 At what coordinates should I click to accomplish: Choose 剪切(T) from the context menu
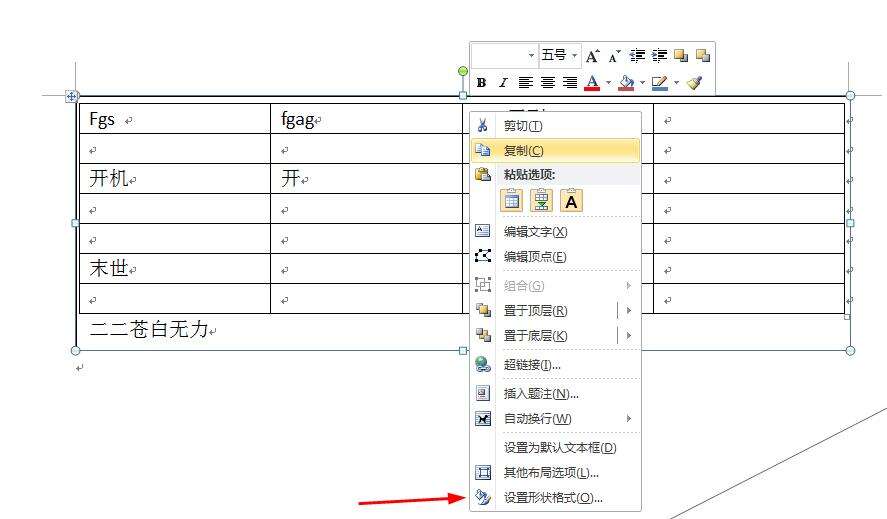[556, 126]
